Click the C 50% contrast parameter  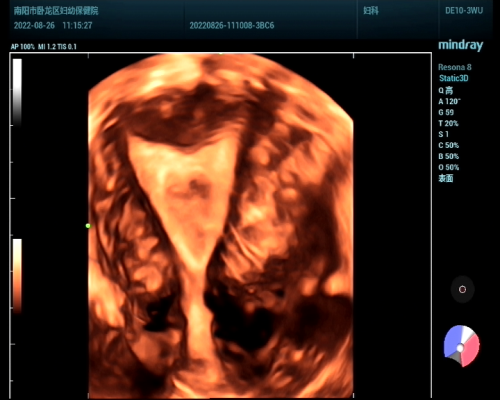point(449,145)
